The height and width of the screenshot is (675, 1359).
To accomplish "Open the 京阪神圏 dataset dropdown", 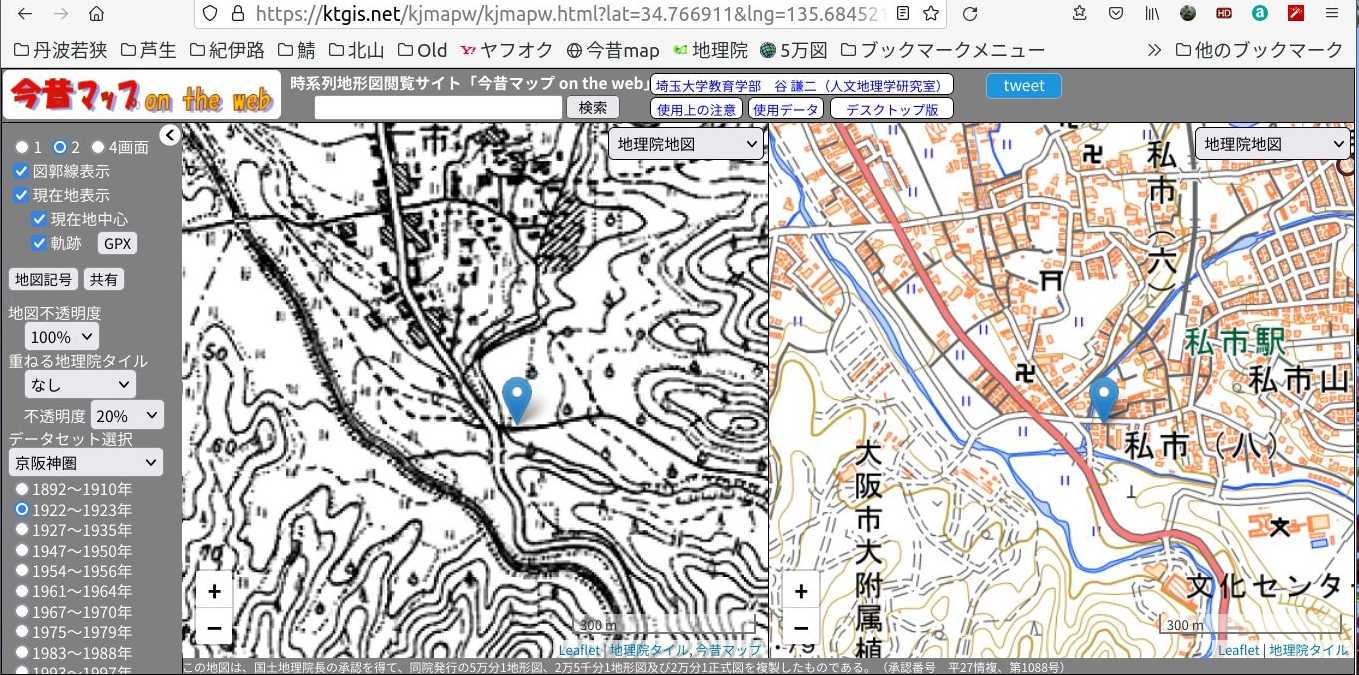I will (85, 462).
